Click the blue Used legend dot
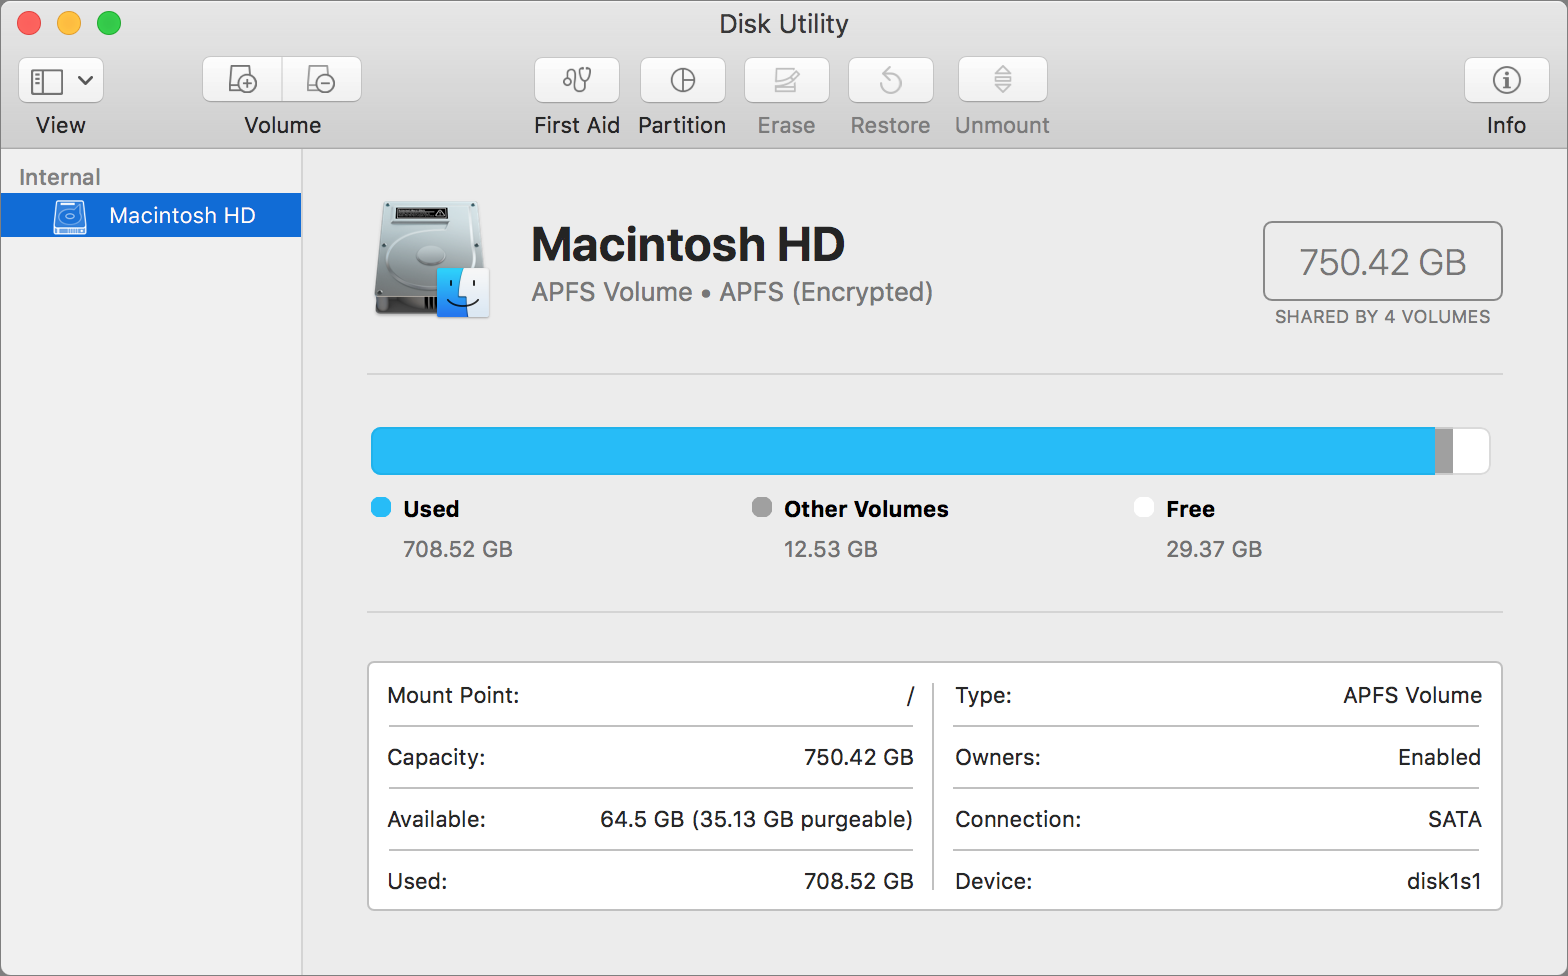 [381, 507]
